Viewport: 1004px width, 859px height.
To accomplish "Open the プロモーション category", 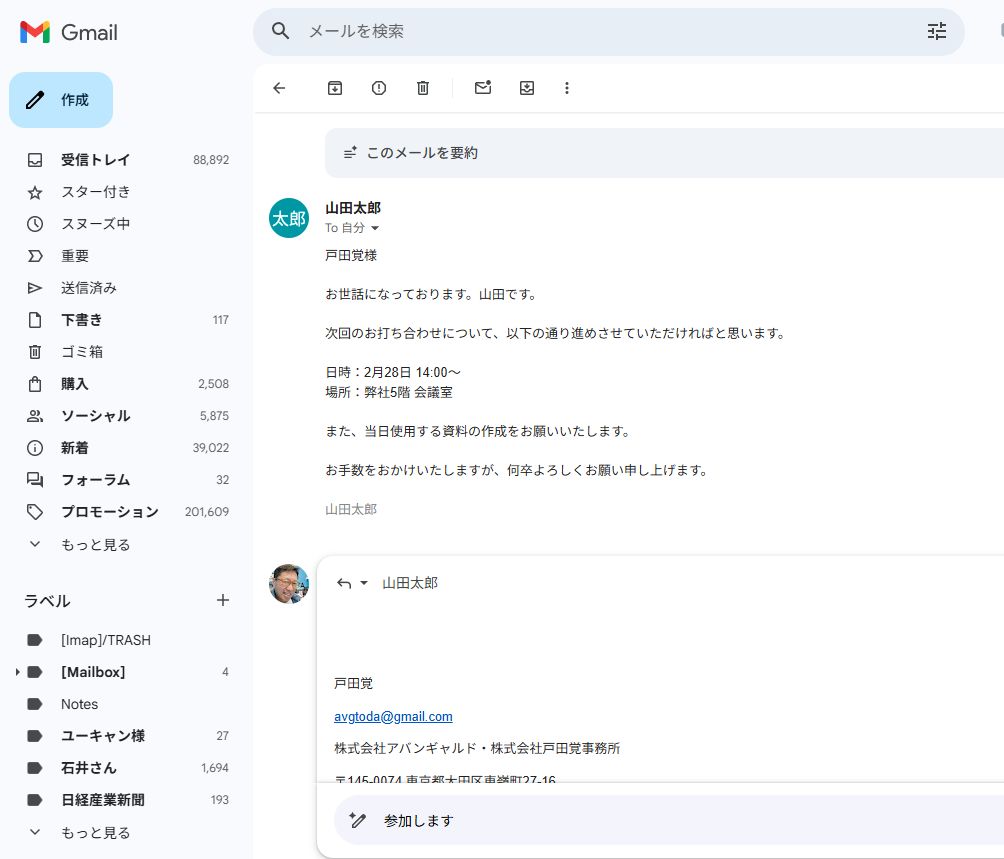I will coord(109,511).
